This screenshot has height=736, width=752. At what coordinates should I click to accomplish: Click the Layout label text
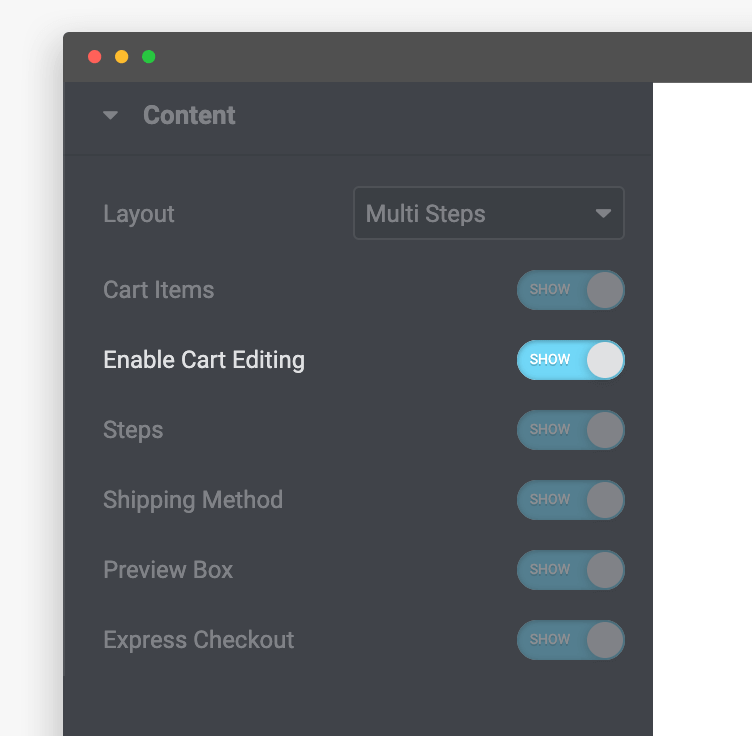139,214
